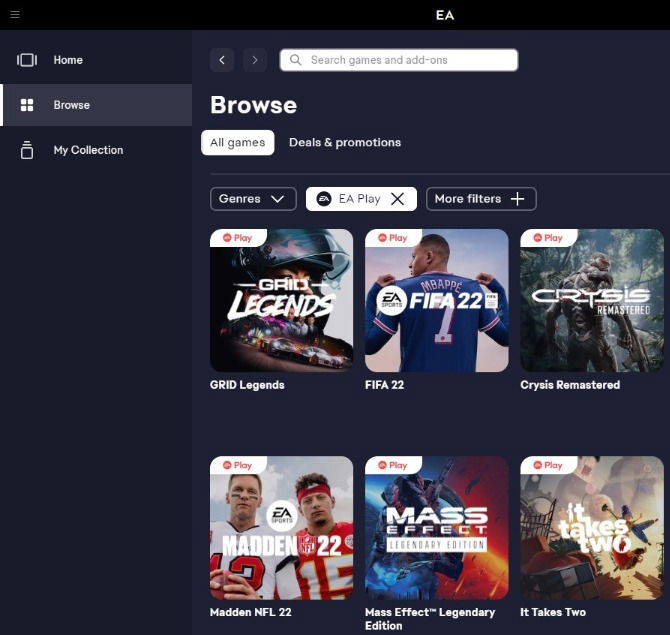Screen dimensions: 670x635
Task: Open My Collection in the sidebar
Action: coord(96,150)
